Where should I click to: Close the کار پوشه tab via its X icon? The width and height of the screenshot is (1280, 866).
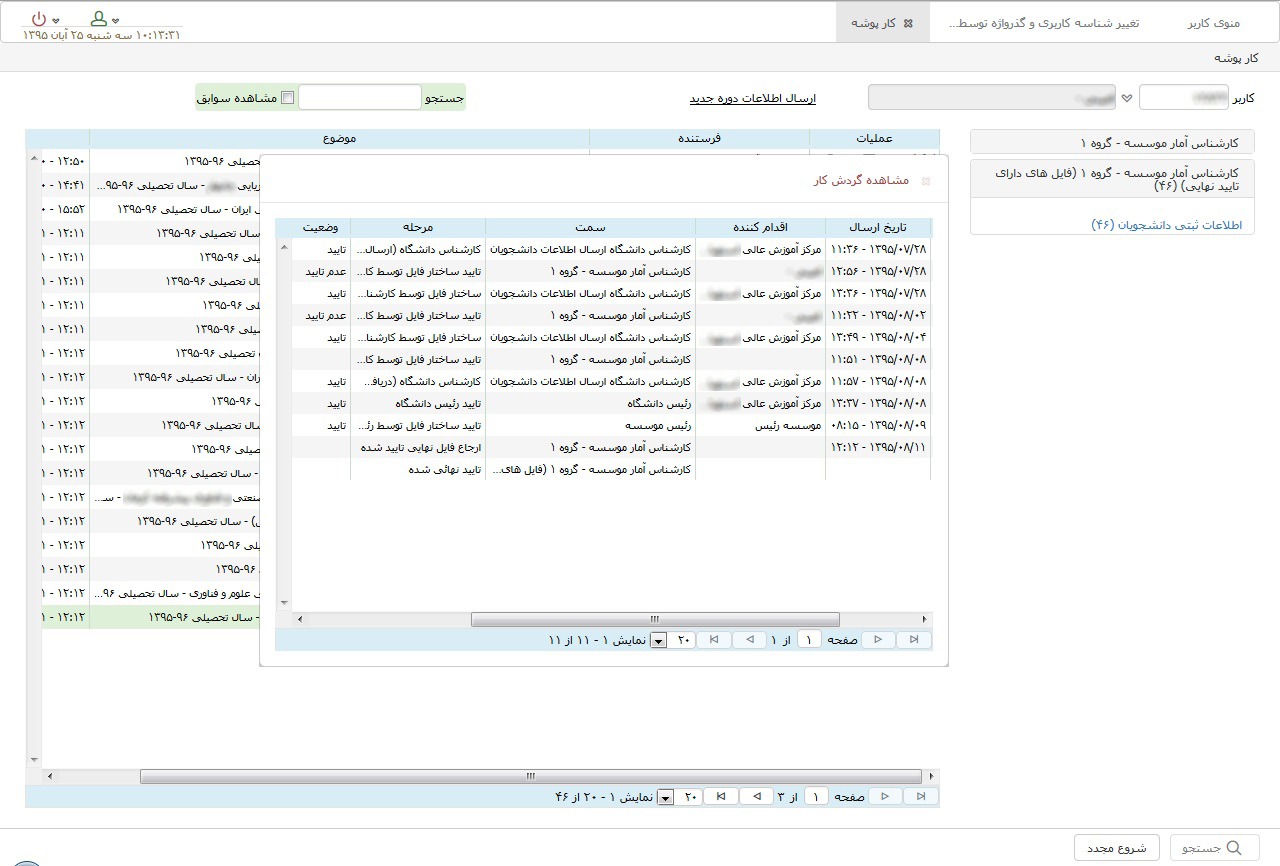(x=907, y=23)
